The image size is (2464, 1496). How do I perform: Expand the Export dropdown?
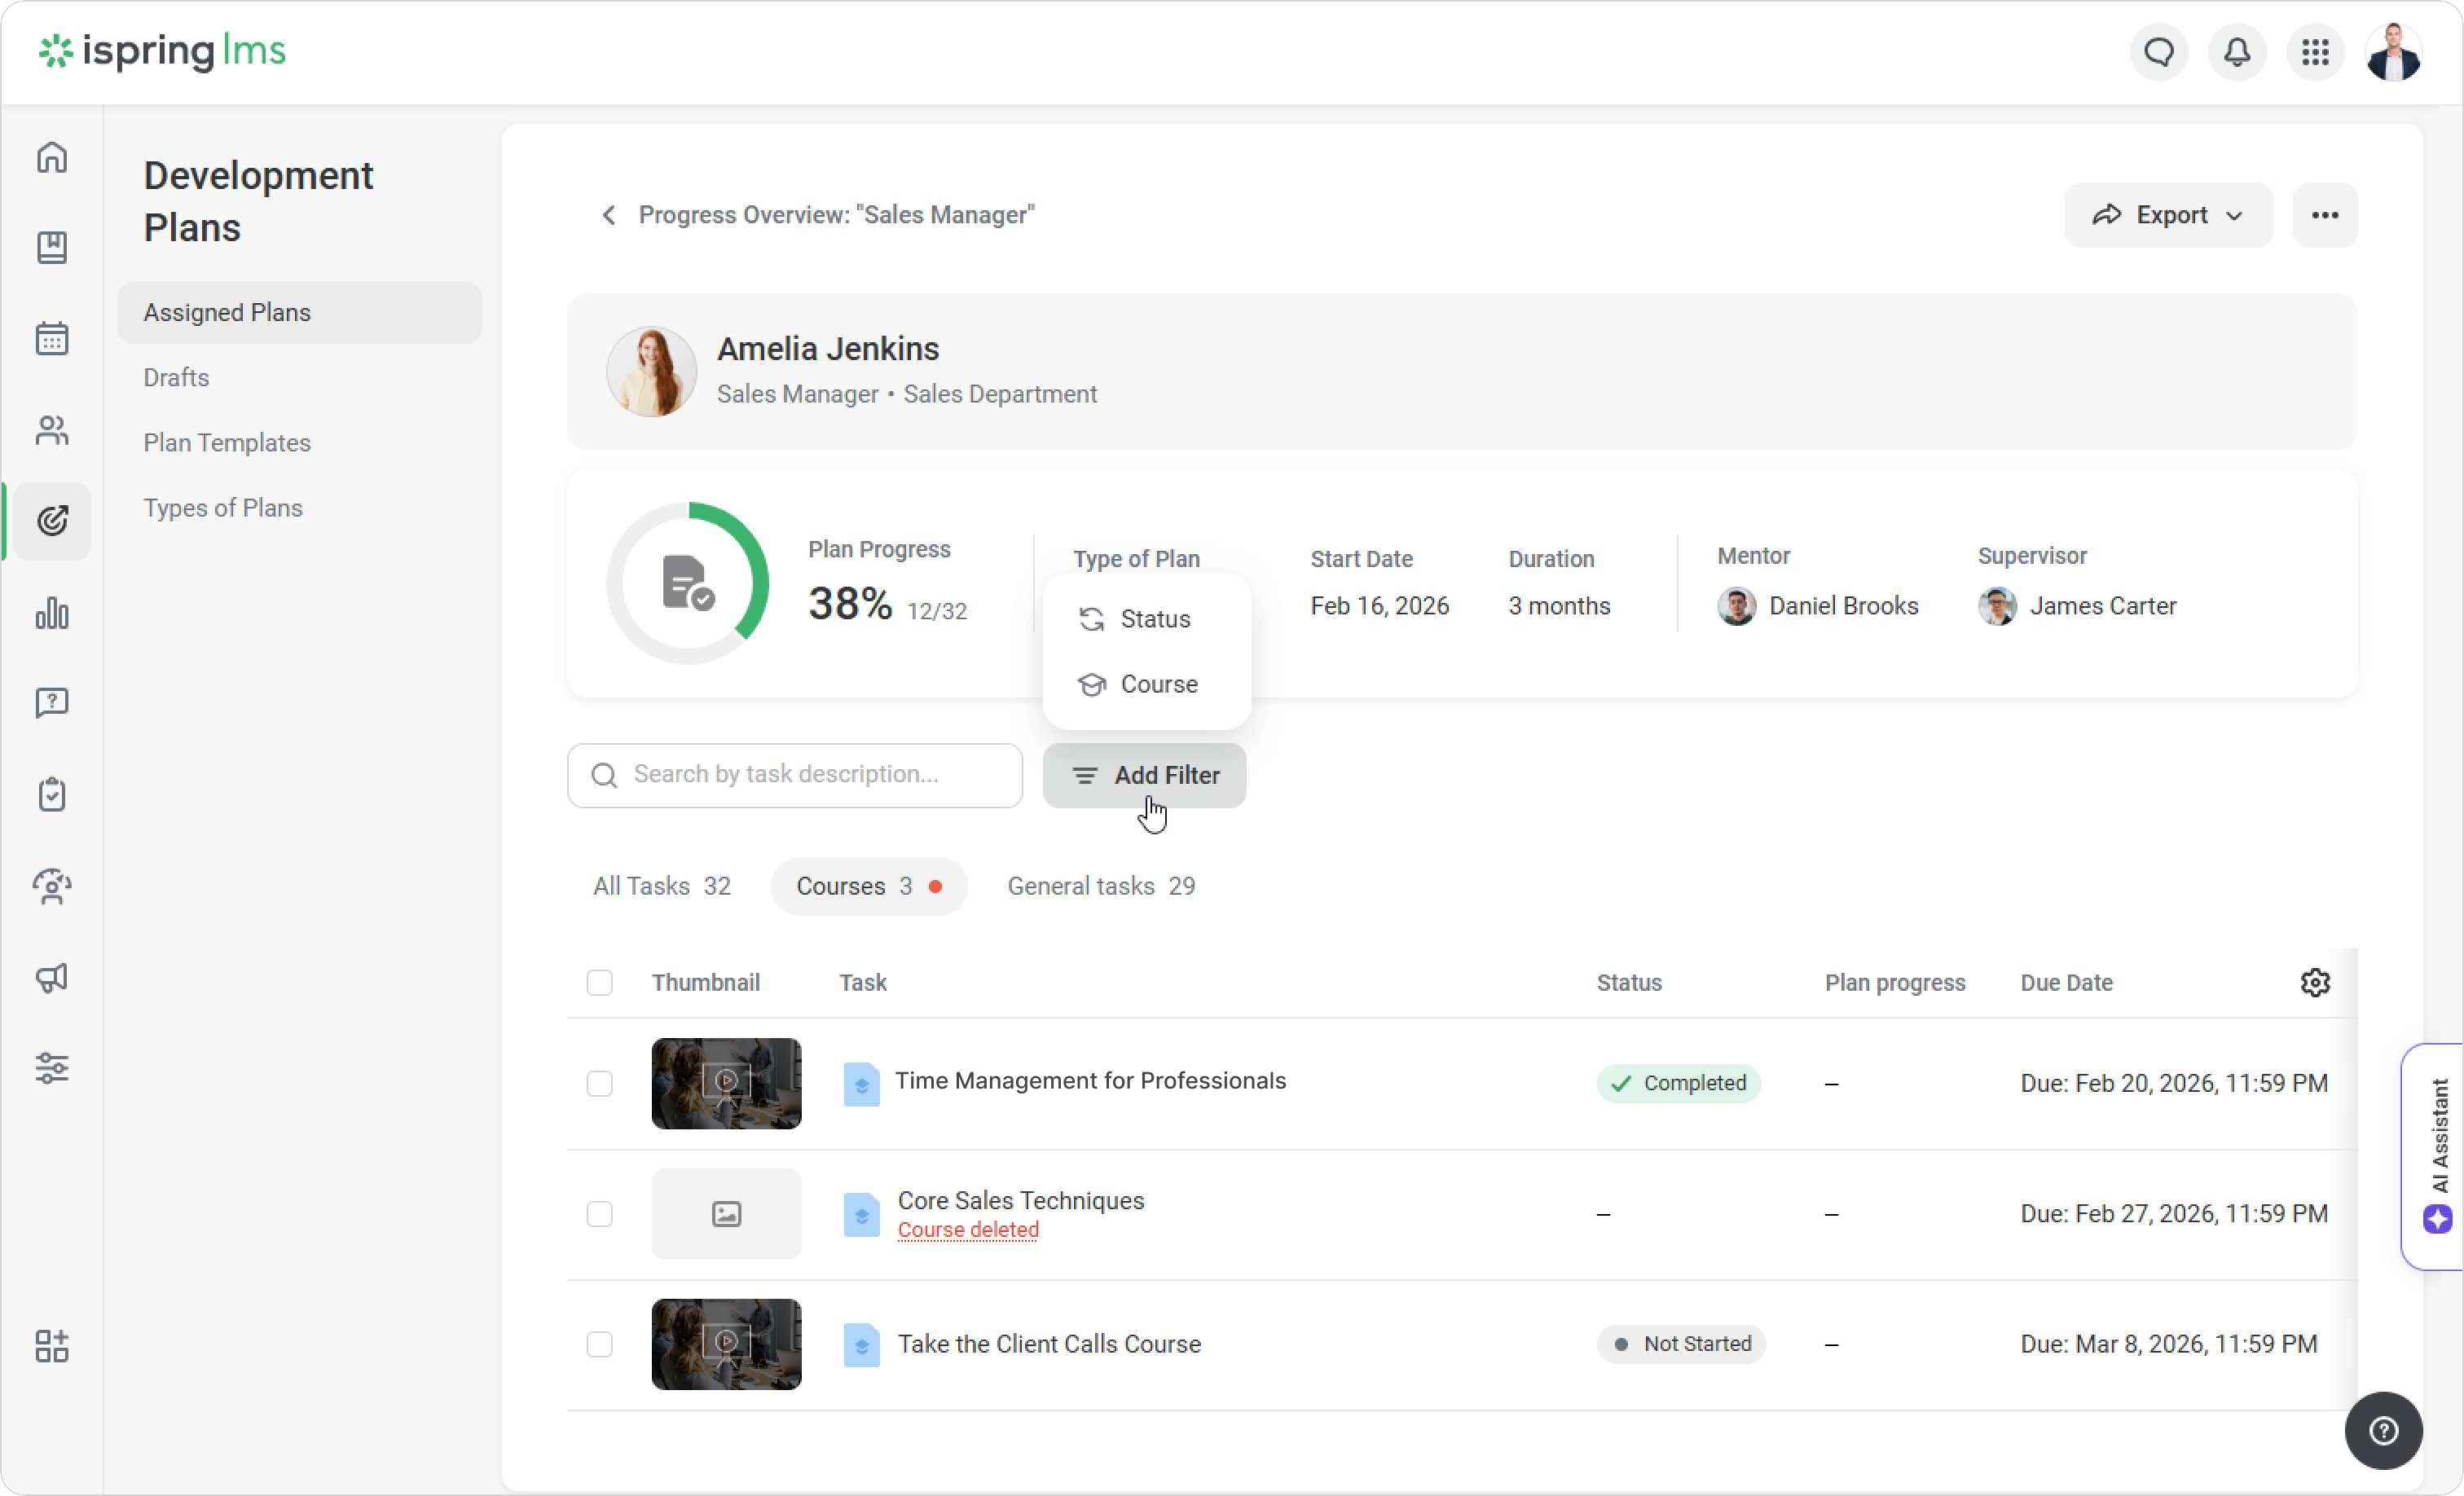click(2168, 215)
